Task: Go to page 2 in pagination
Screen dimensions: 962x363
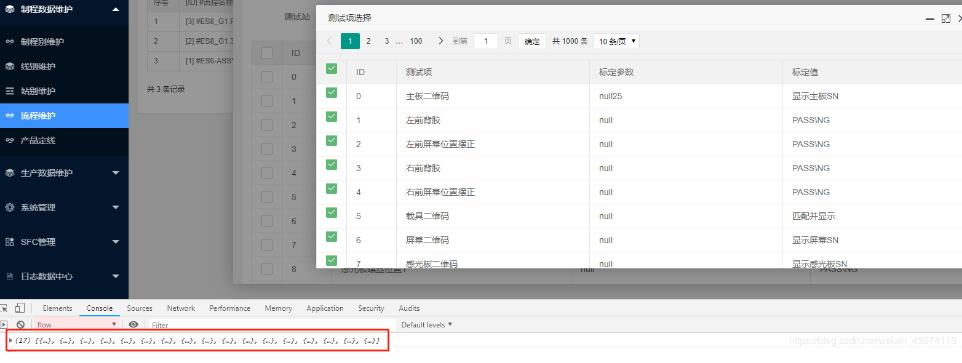Action: [368, 41]
